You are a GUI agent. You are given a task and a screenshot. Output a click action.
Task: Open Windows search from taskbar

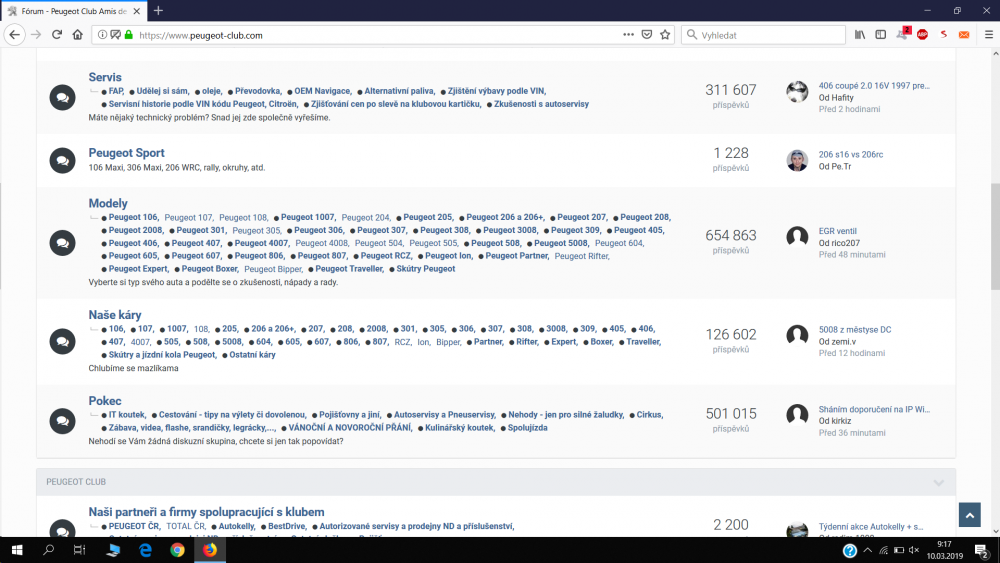click(48, 550)
